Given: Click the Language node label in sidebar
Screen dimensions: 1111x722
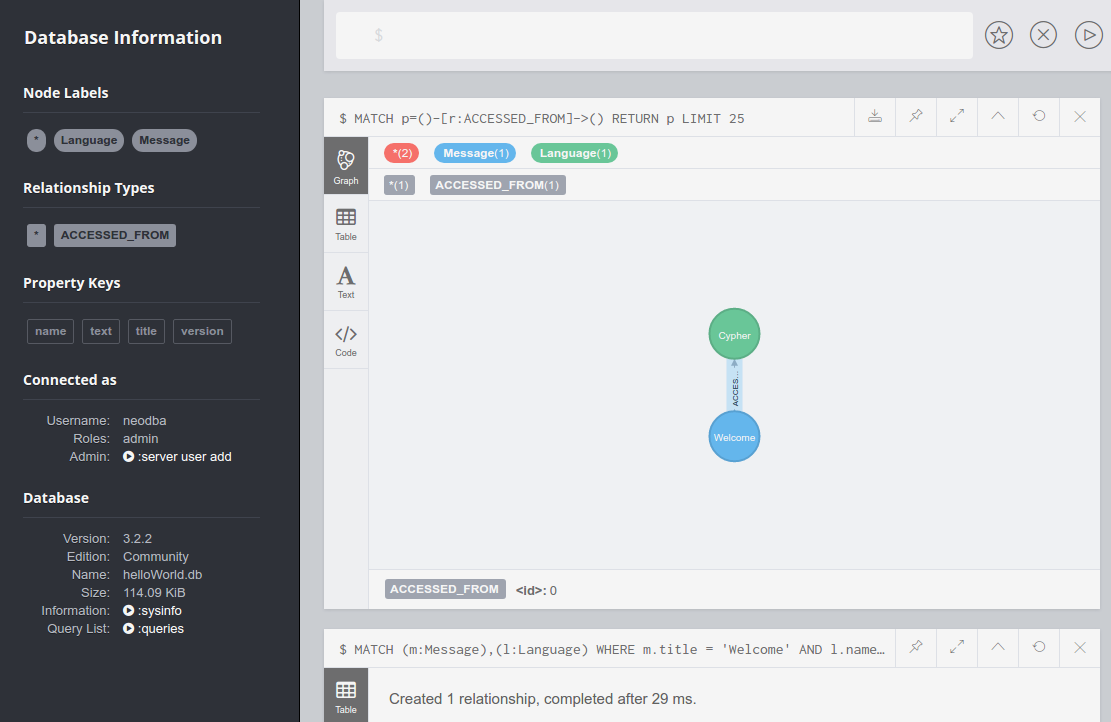Looking at the screenshot, I should (x=89, y=140).
